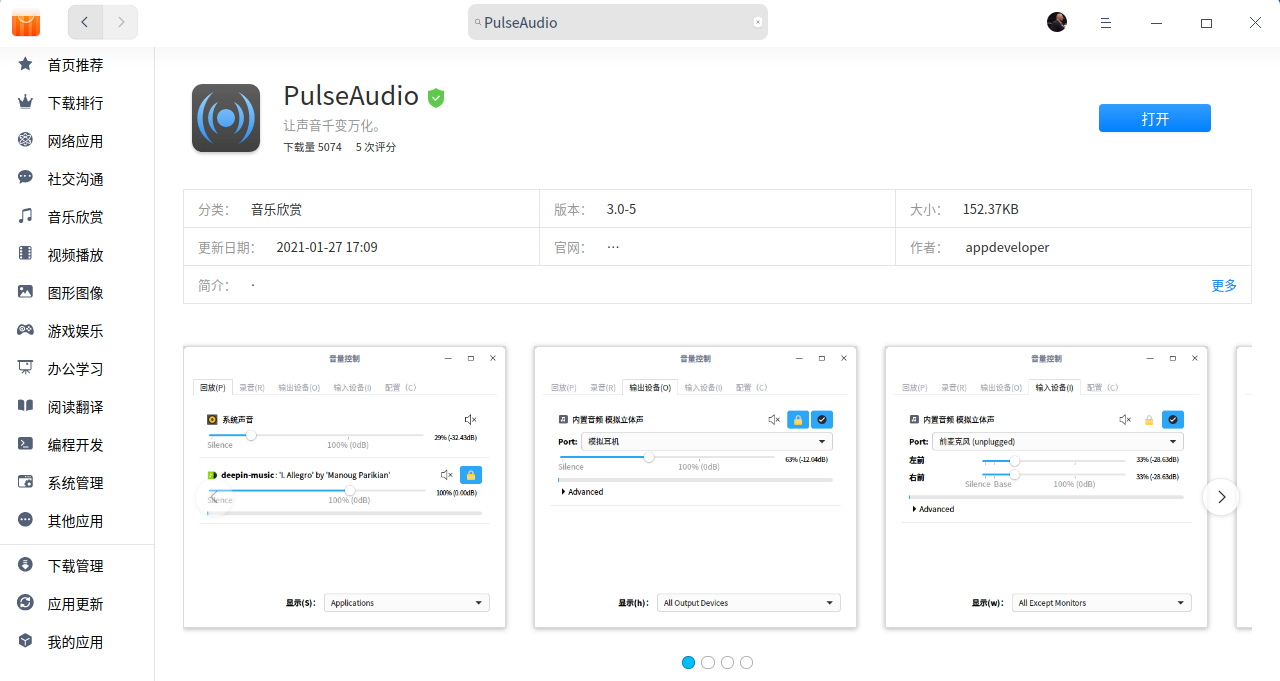Click the version value 3.0-5
Viewport: 1280px width, 681px height.
pos(621,209)
